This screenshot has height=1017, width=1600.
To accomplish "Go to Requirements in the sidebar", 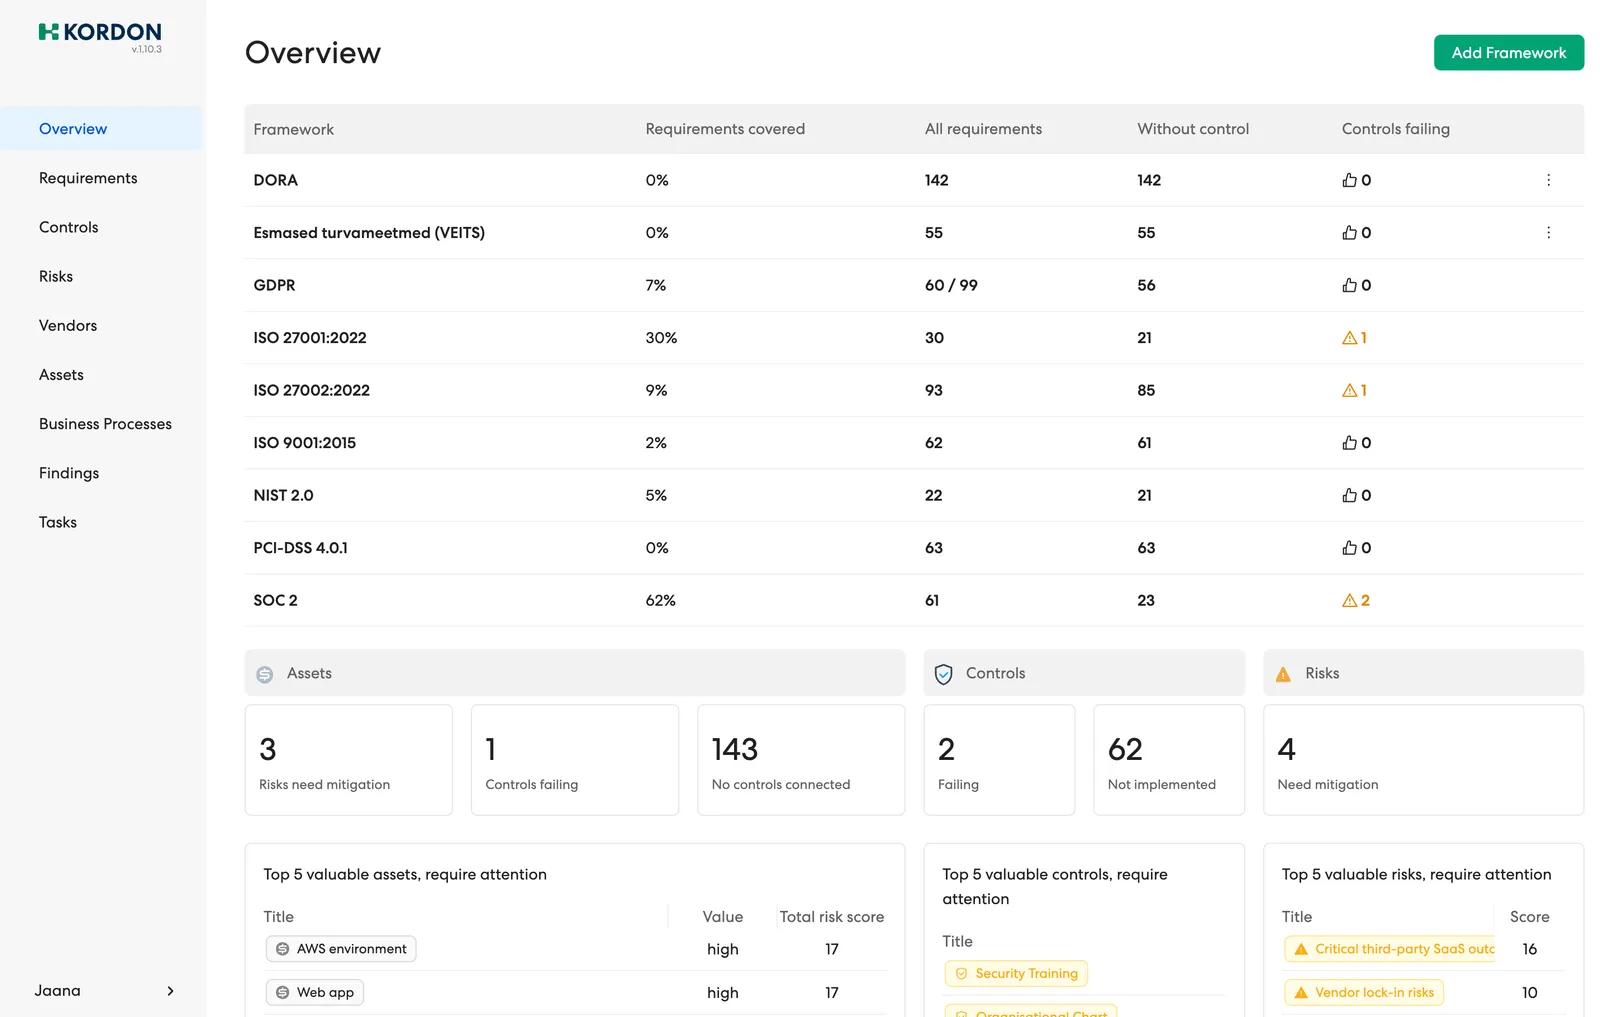I will point(101,178).
